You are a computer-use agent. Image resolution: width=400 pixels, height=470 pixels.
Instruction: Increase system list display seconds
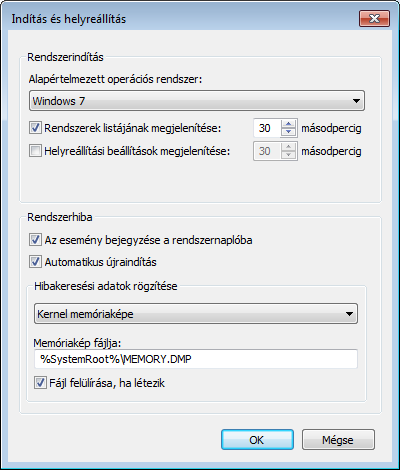click(288, 124)
